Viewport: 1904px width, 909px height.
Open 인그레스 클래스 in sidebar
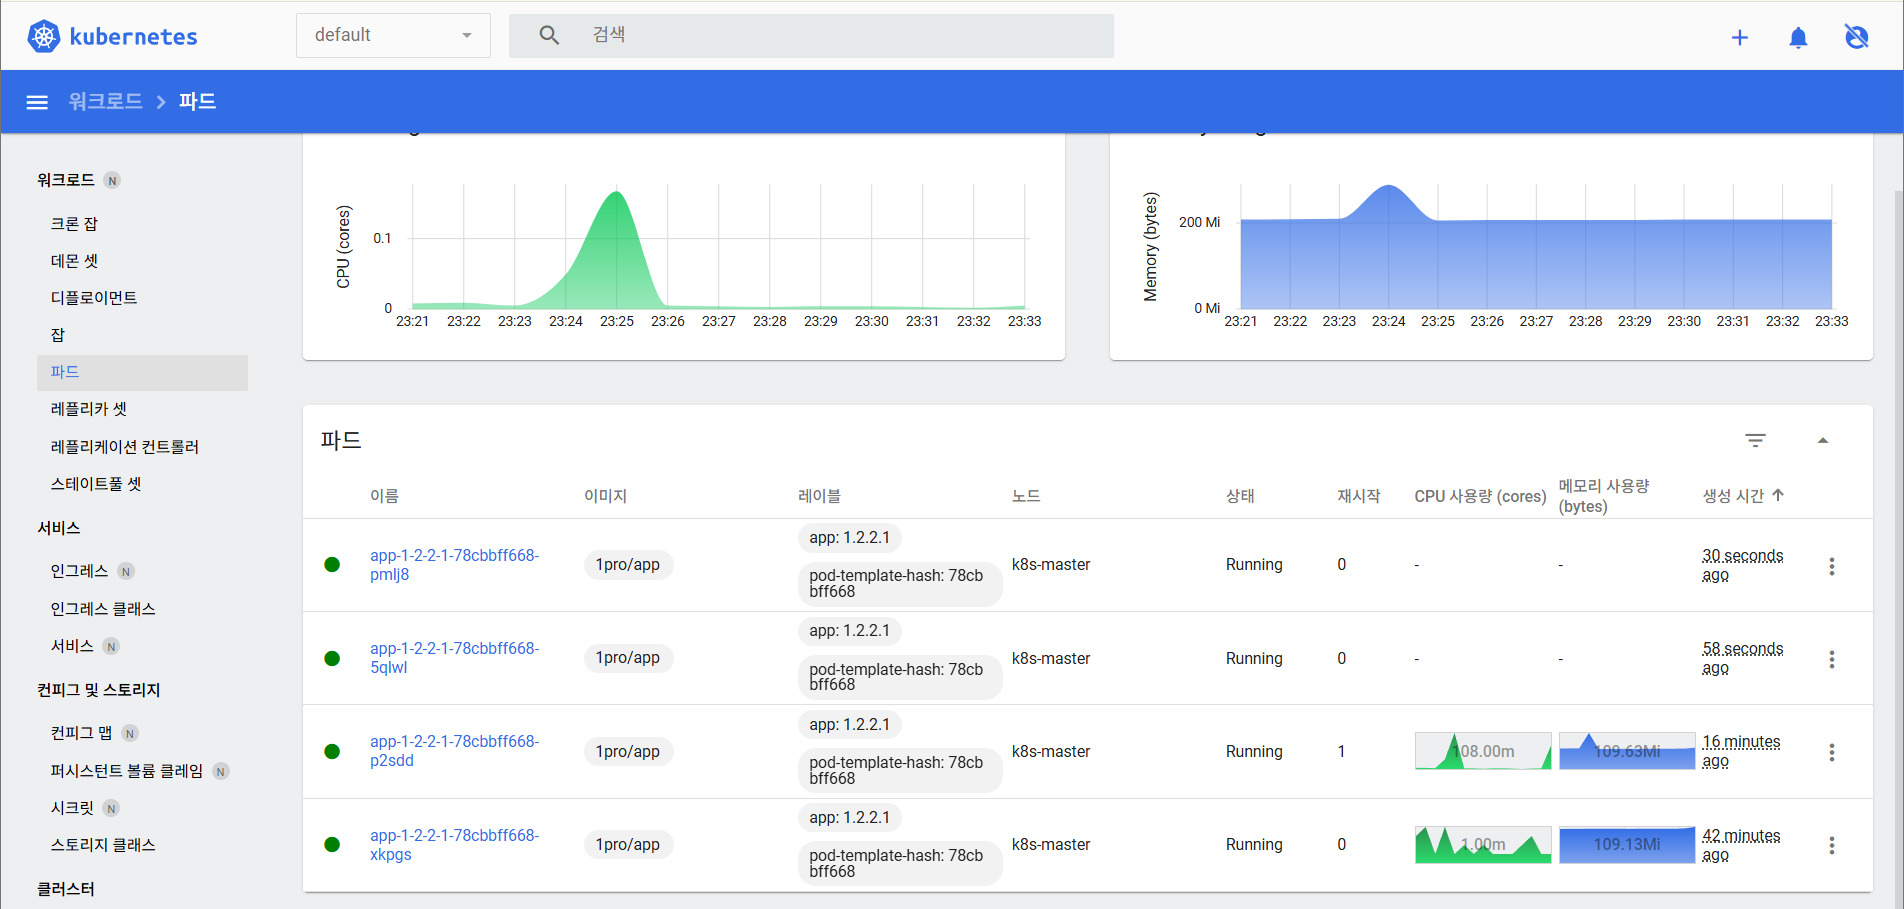click(103, 609)
